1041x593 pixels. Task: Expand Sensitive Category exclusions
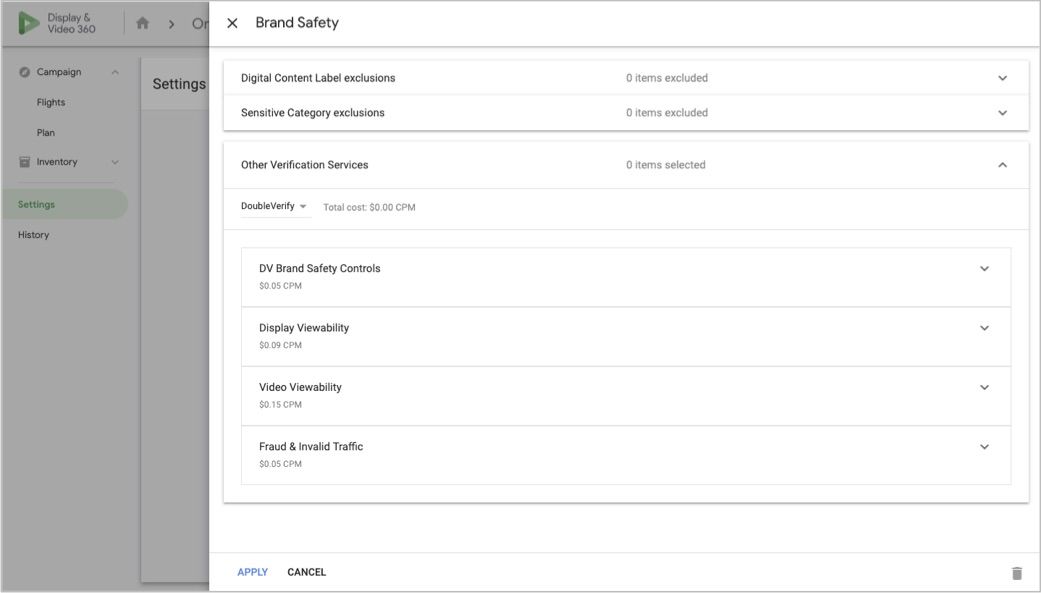1003,113
